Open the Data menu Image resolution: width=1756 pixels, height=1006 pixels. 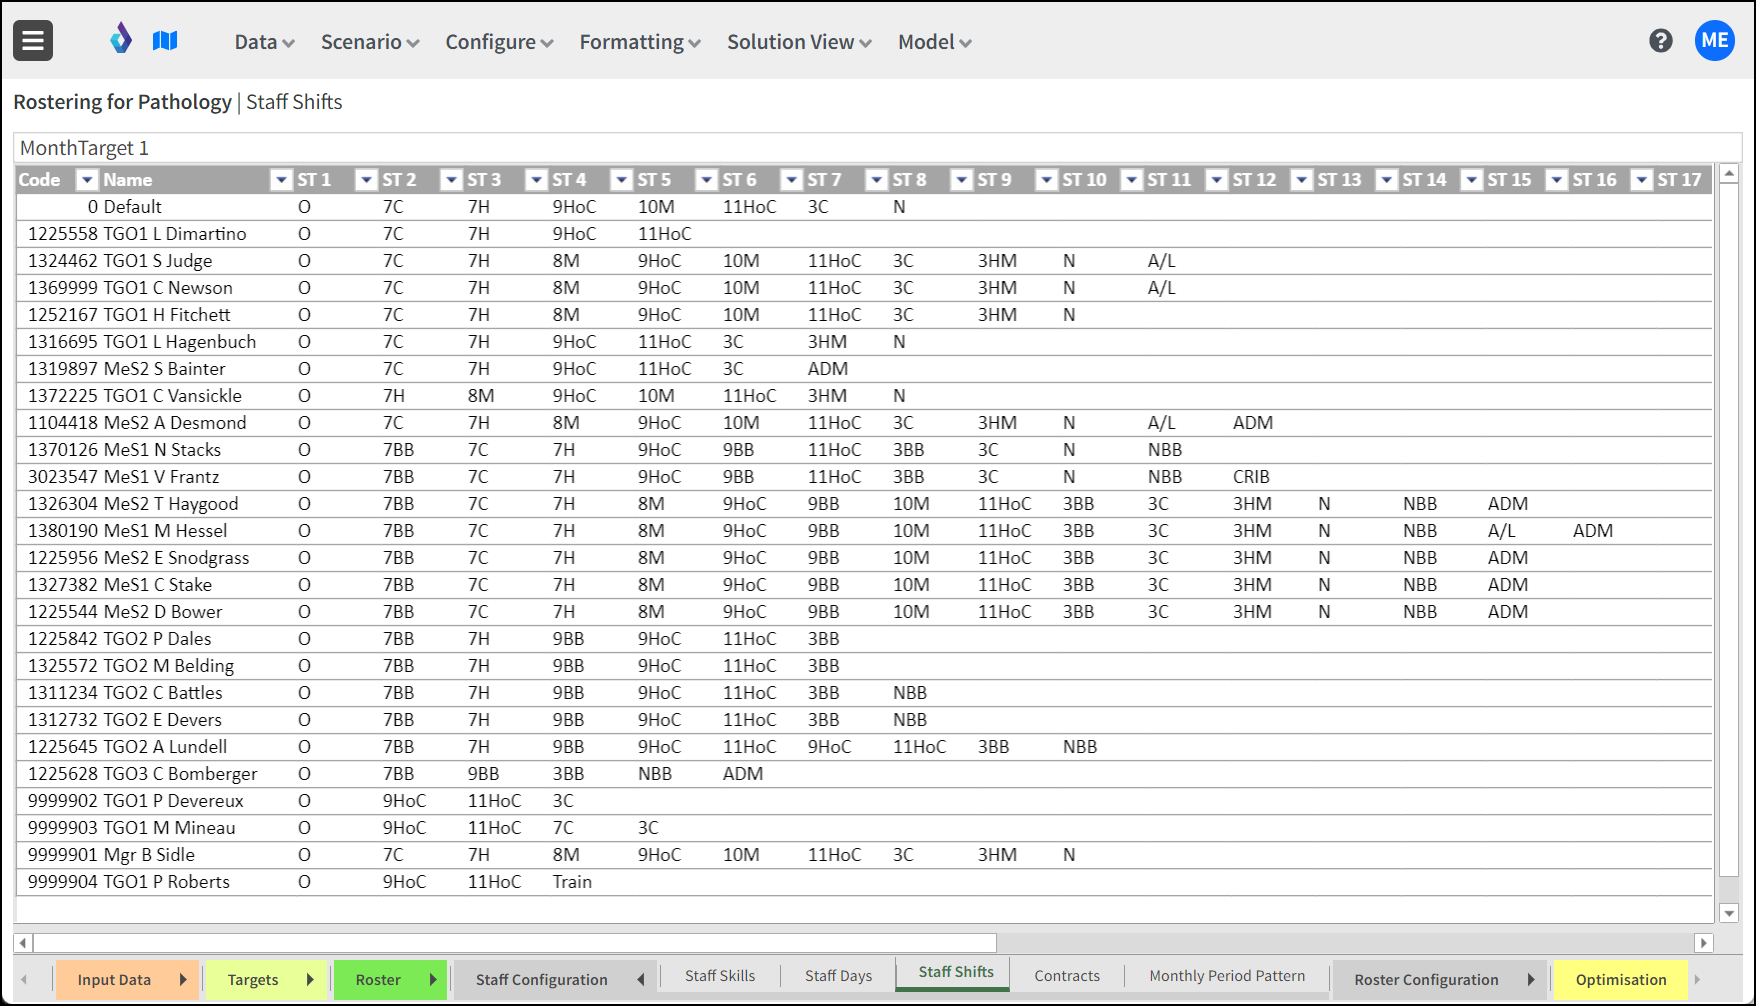[x=264, y=42]
